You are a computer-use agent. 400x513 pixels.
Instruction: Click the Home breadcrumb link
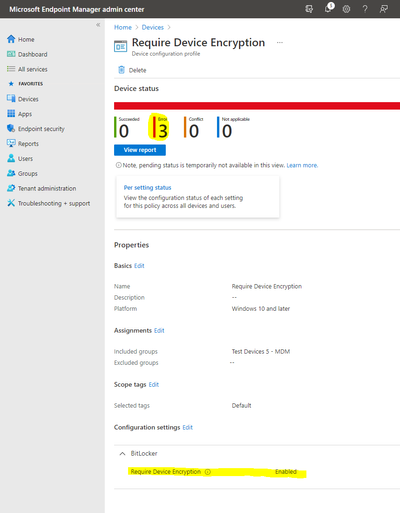pos(123,27)
